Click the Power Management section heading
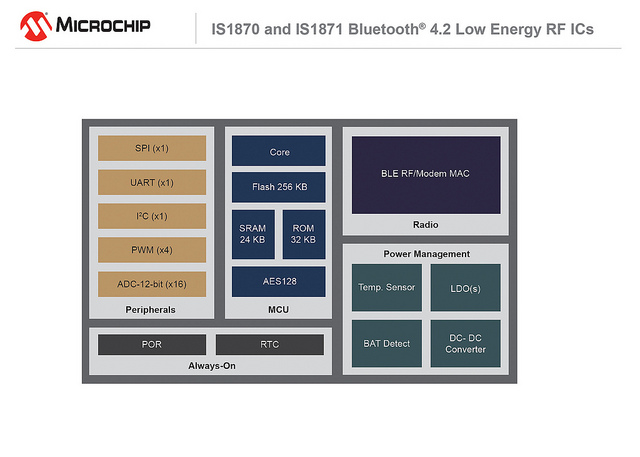This screenshot has height=457, width=640. (426, 254)
